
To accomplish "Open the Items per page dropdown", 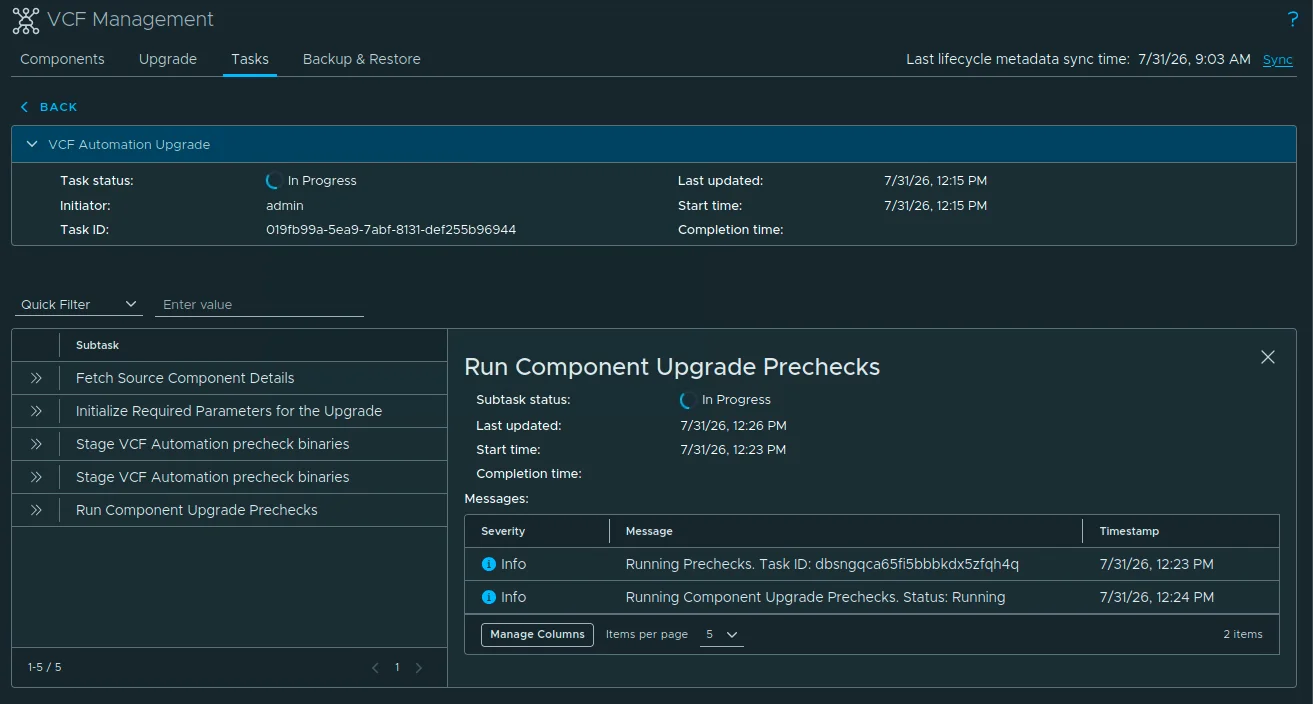I will pyautogui.click(x=721, y=635).
